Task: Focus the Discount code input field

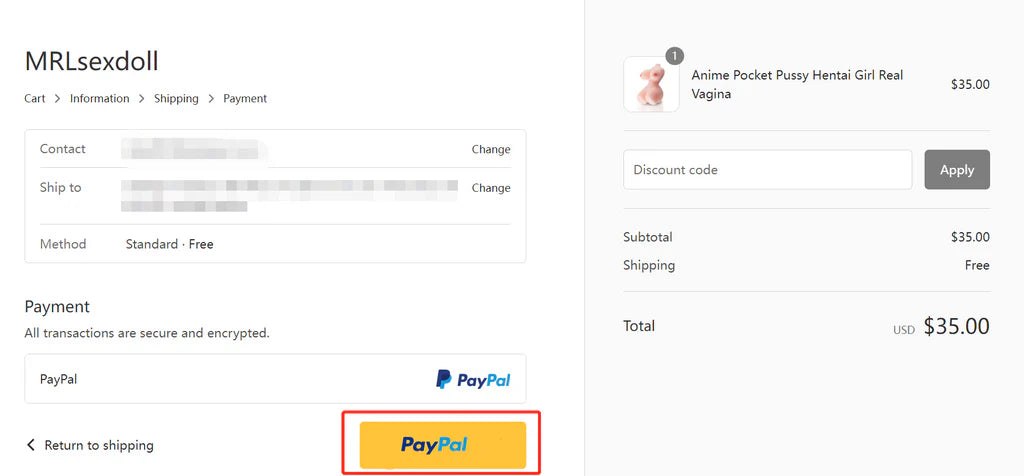Action: click(767, 170)
